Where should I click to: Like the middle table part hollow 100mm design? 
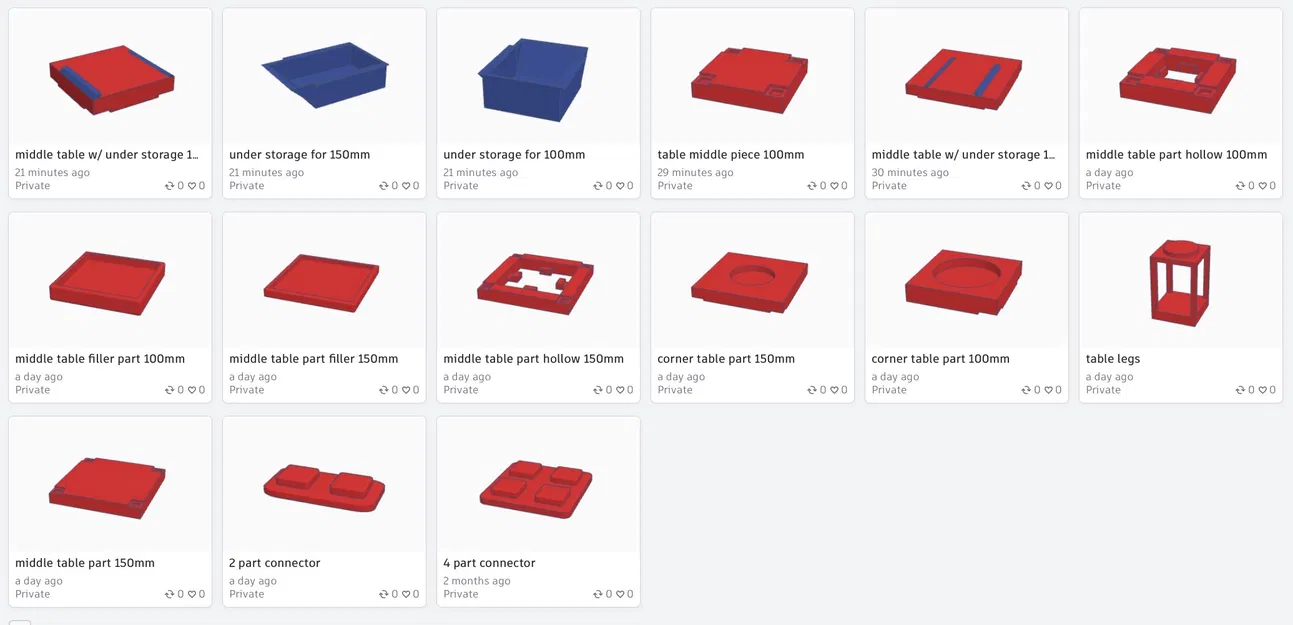[x=1263, y=186]
